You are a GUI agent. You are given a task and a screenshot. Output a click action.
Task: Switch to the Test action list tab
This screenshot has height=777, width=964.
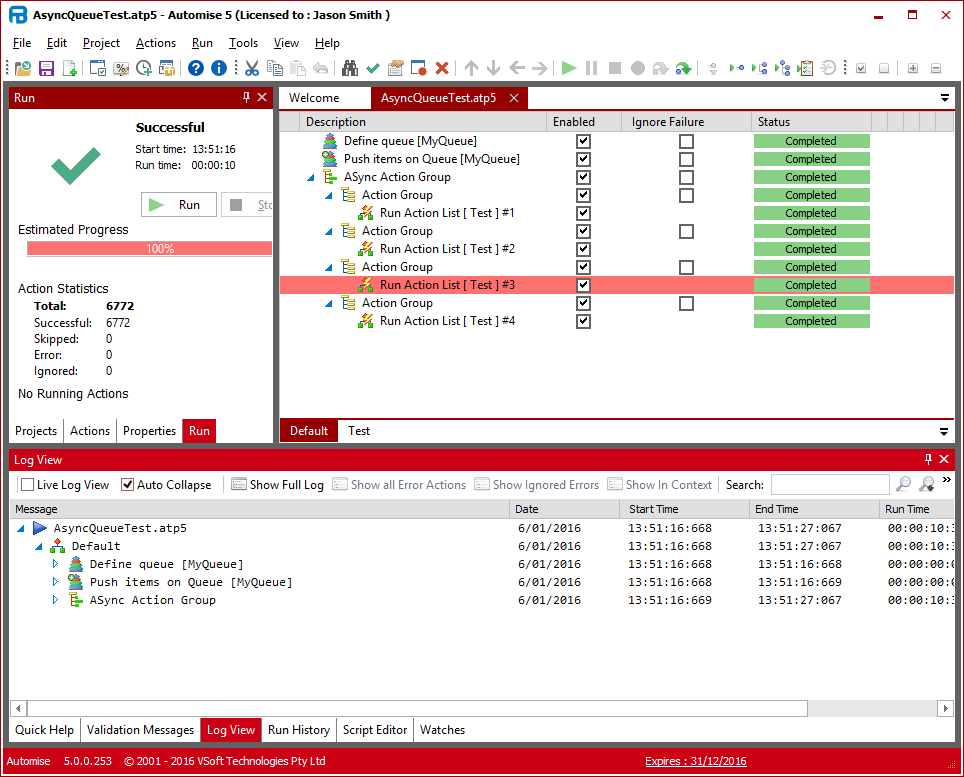pyautogui.click(x=359, y=431)
